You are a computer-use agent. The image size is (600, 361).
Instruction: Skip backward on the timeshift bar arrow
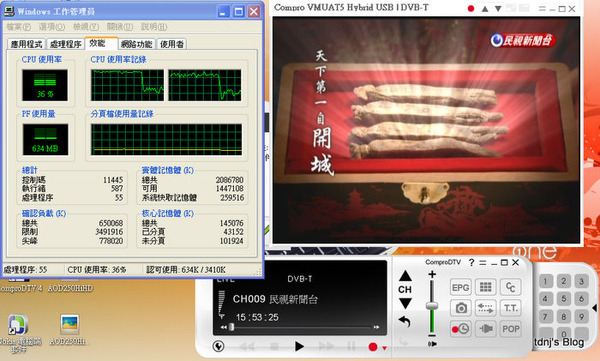223,327
